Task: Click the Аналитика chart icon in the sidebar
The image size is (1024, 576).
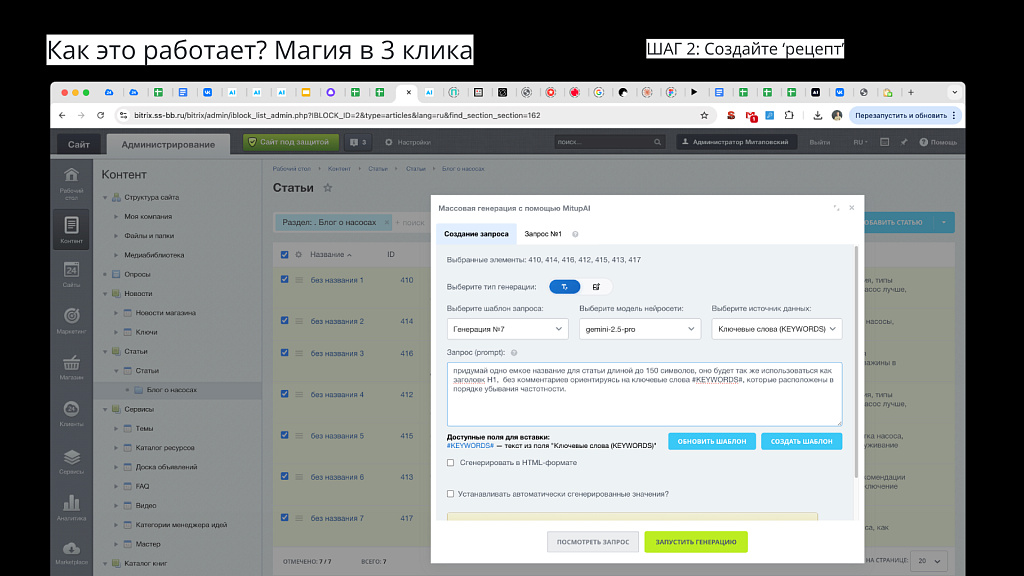Action: click(71, 506)
